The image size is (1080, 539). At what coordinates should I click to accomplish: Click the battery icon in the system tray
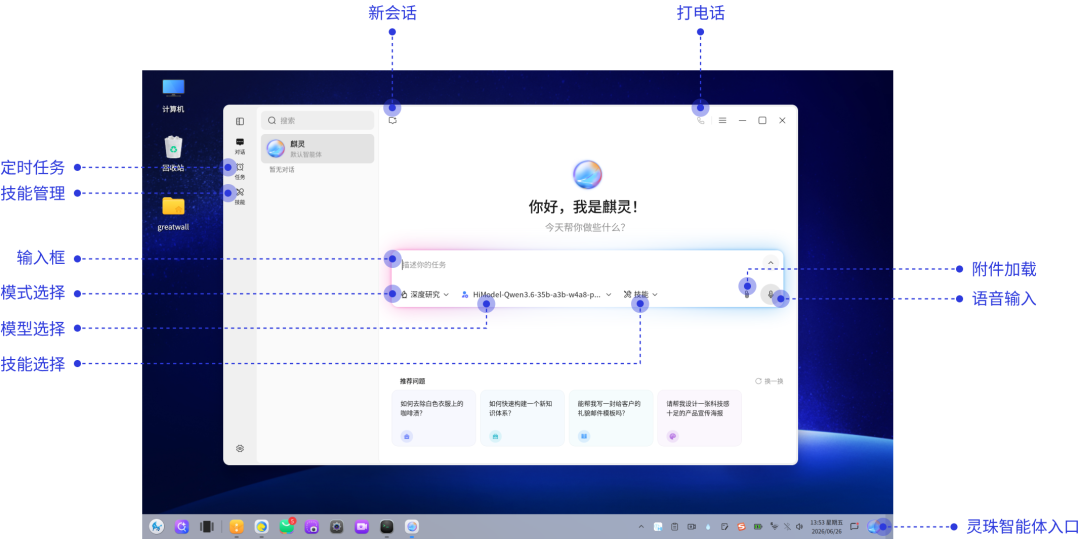click(758, 527)
